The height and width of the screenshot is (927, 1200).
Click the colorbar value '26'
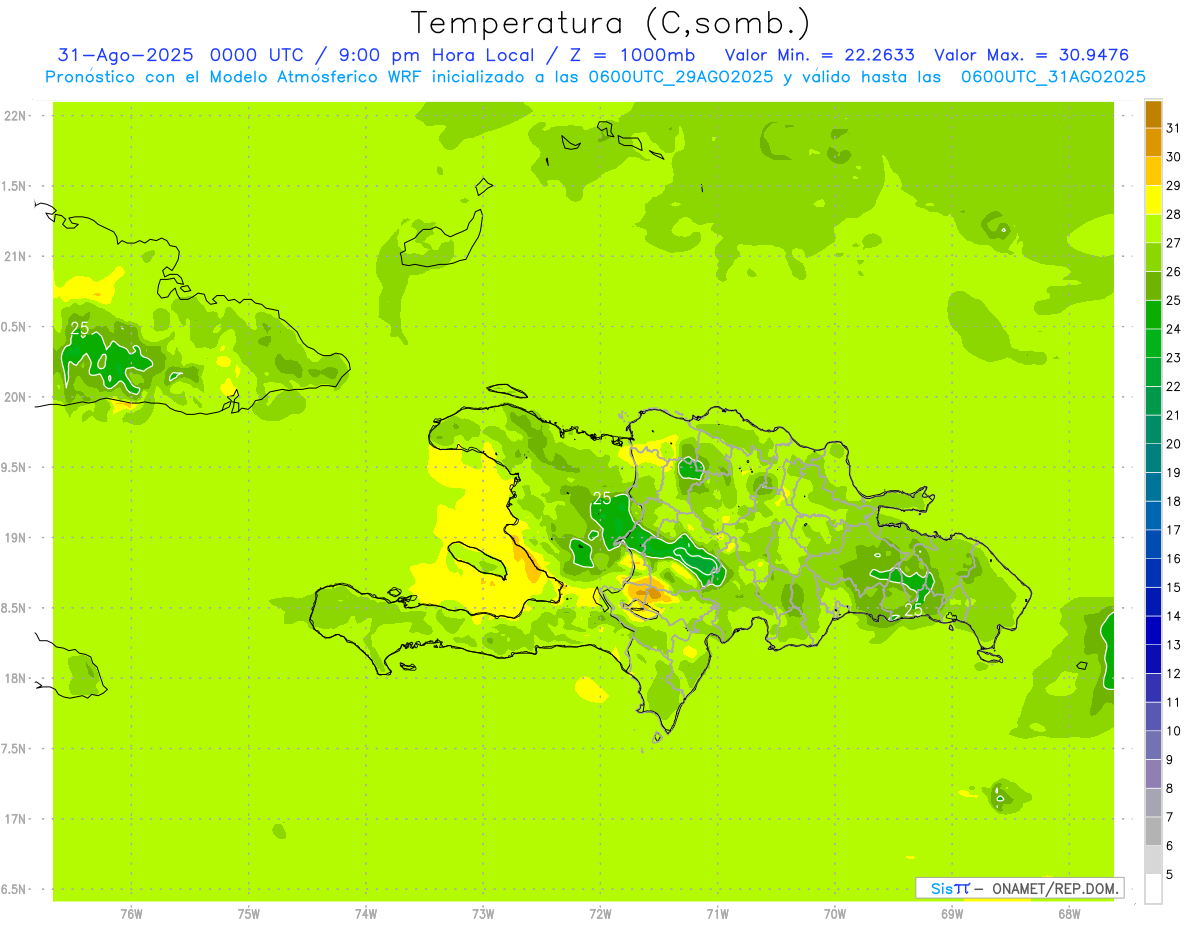[x=1174, y=272]
